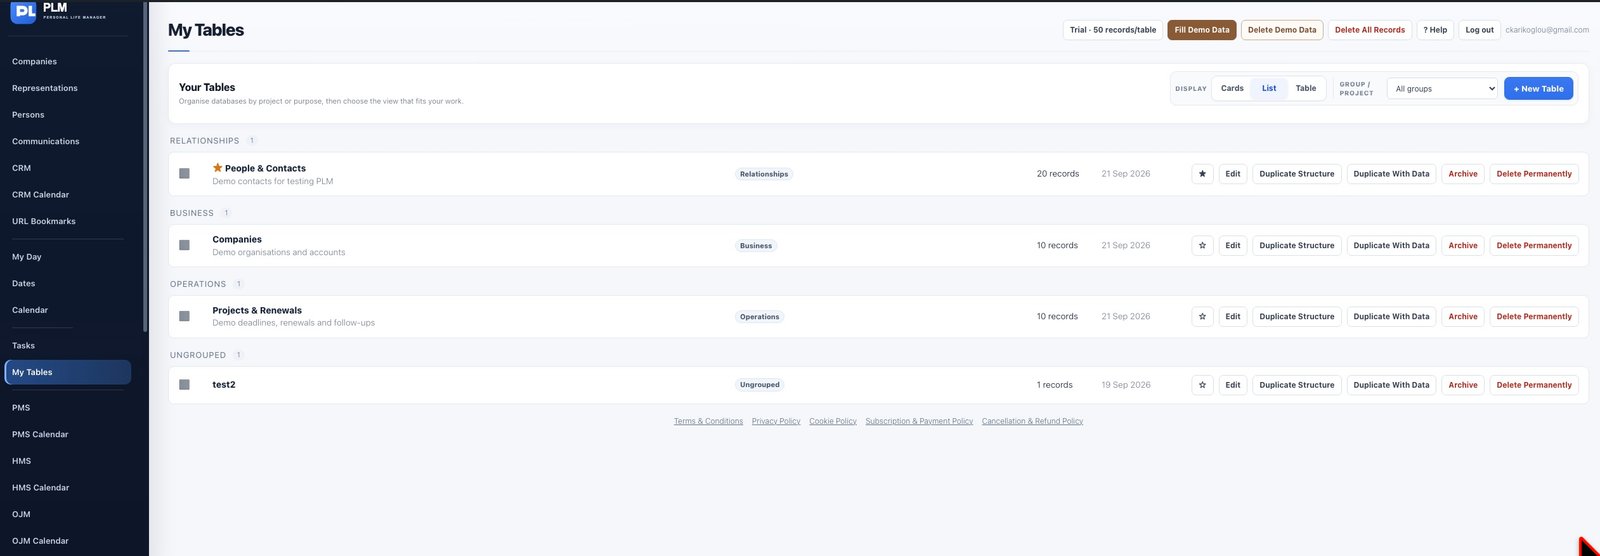Open Companies in the sidebar
The width and height of the screenshot is (1600, 556).
34,62
